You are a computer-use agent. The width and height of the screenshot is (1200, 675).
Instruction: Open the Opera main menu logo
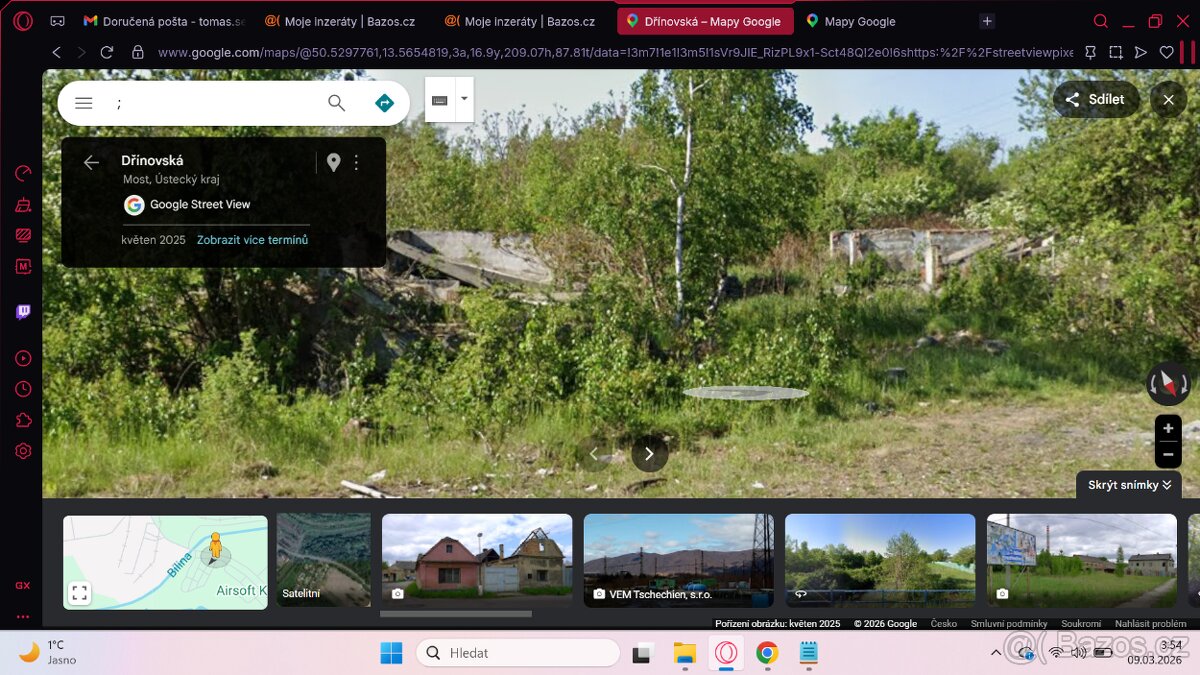pyautogui.click(x=22, y=21)
